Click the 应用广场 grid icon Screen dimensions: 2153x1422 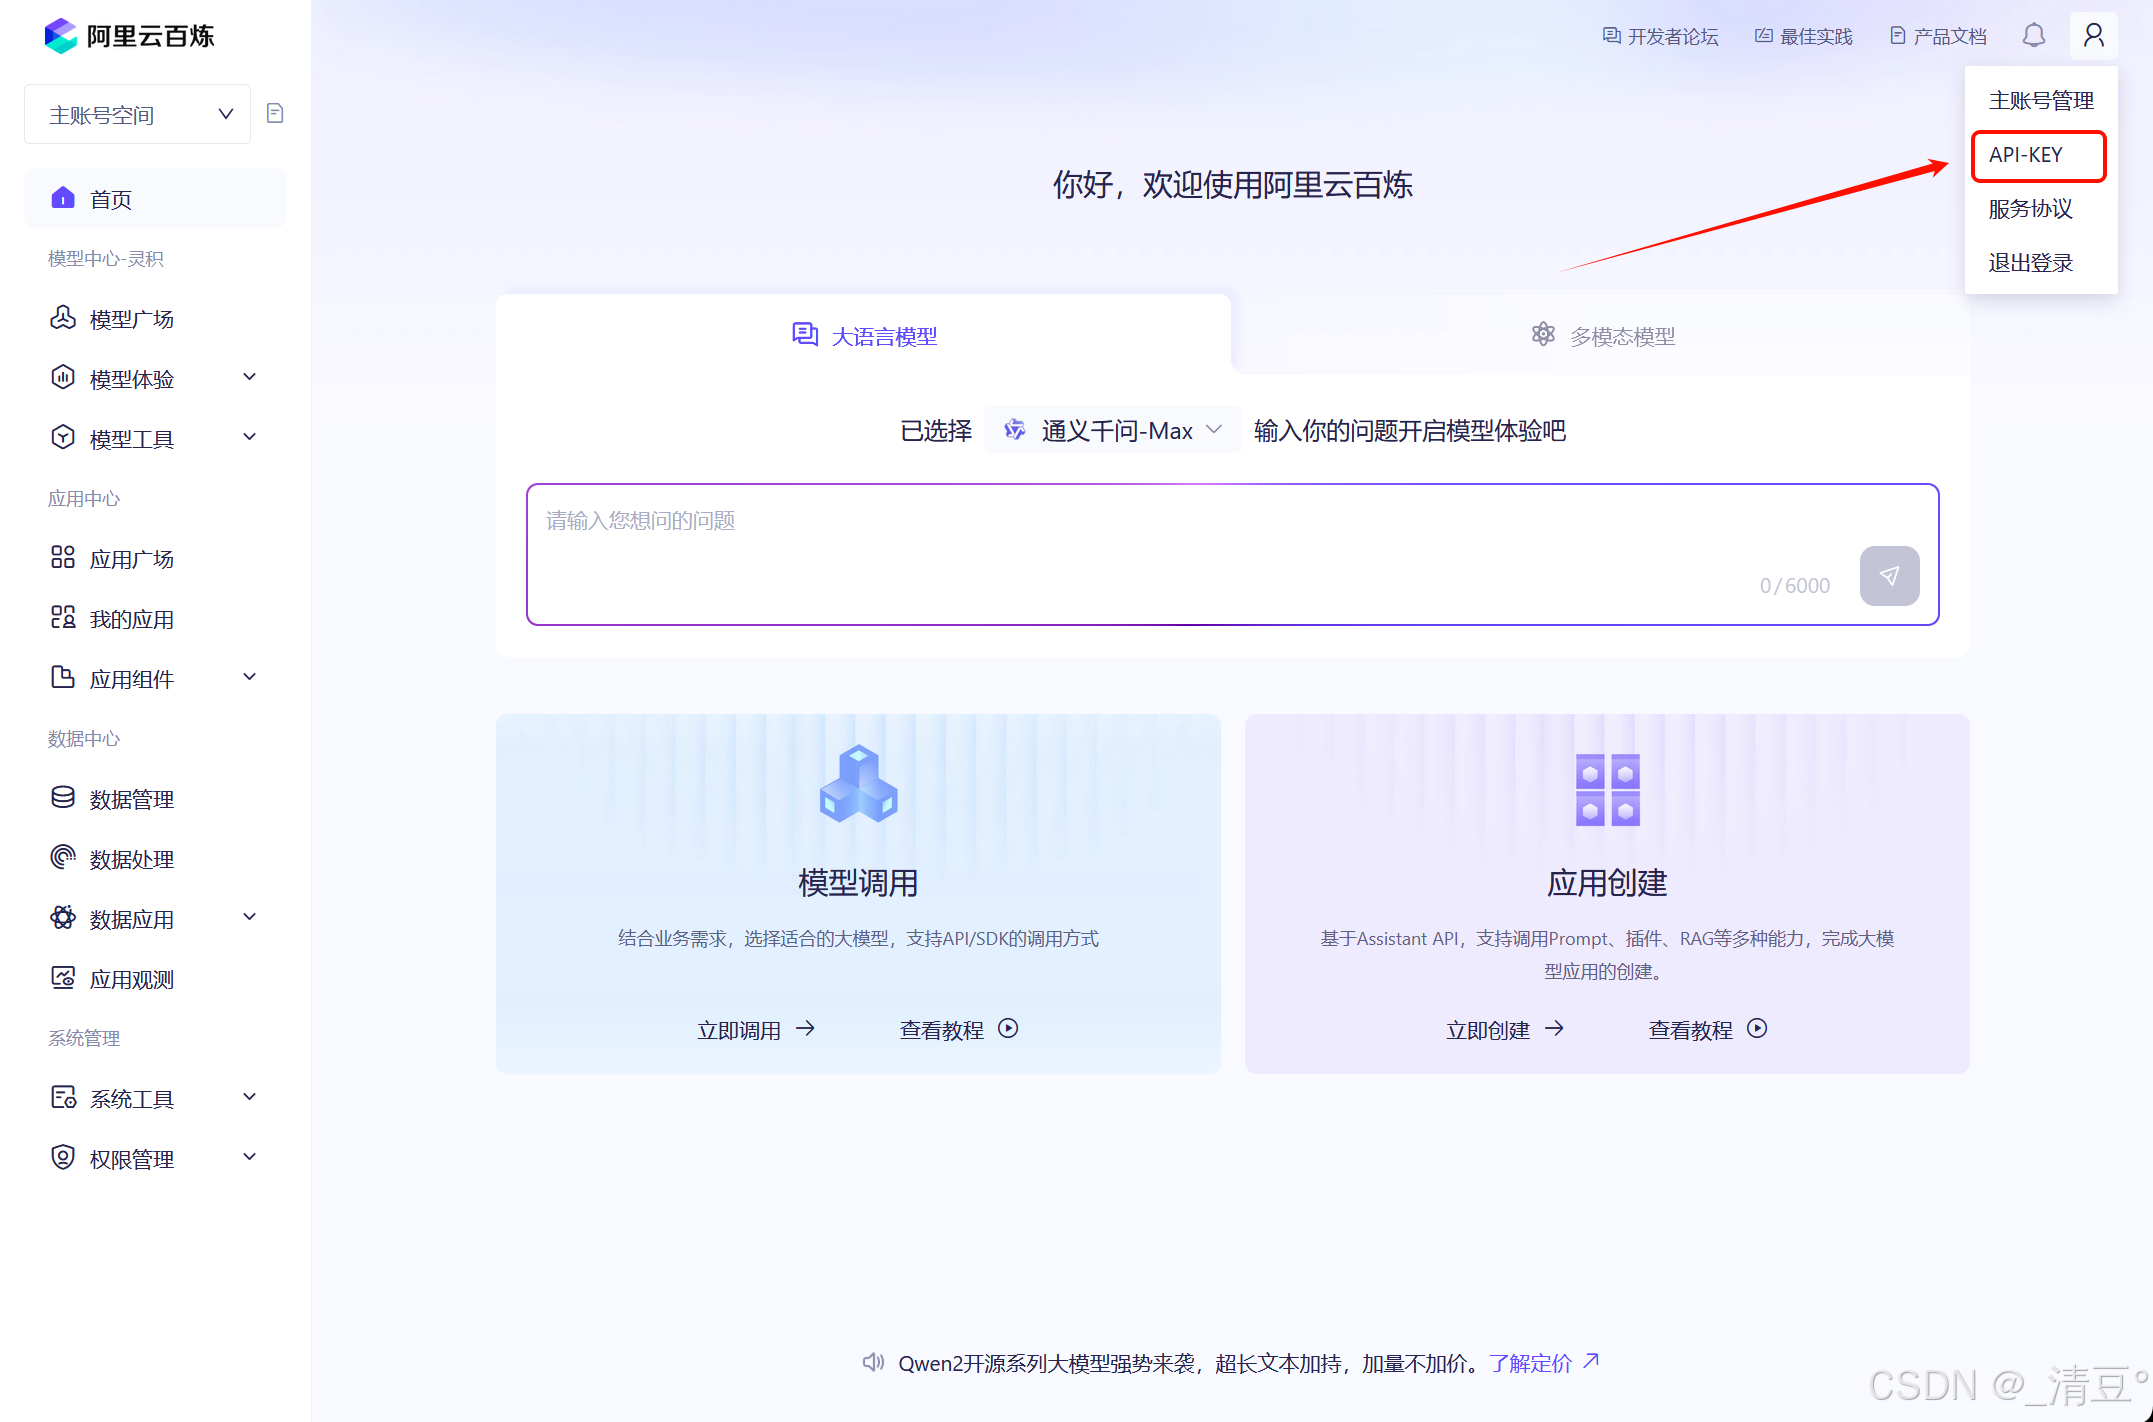pos(63,558)
